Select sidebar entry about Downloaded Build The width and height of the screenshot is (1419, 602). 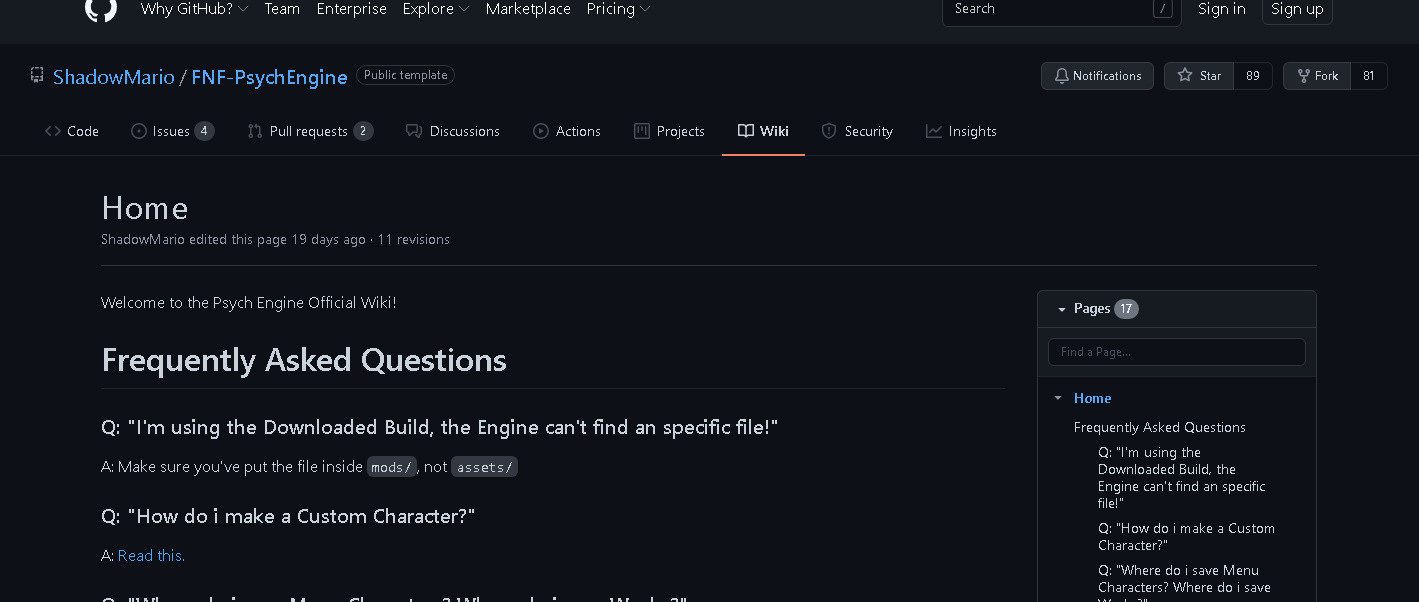(x=1182, y=478)
